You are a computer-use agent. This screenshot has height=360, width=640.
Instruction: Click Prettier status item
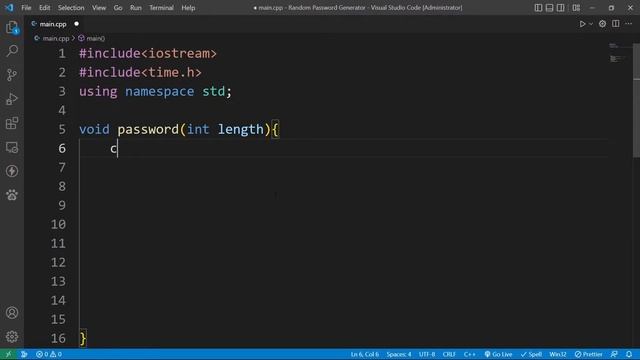point(588,354)
